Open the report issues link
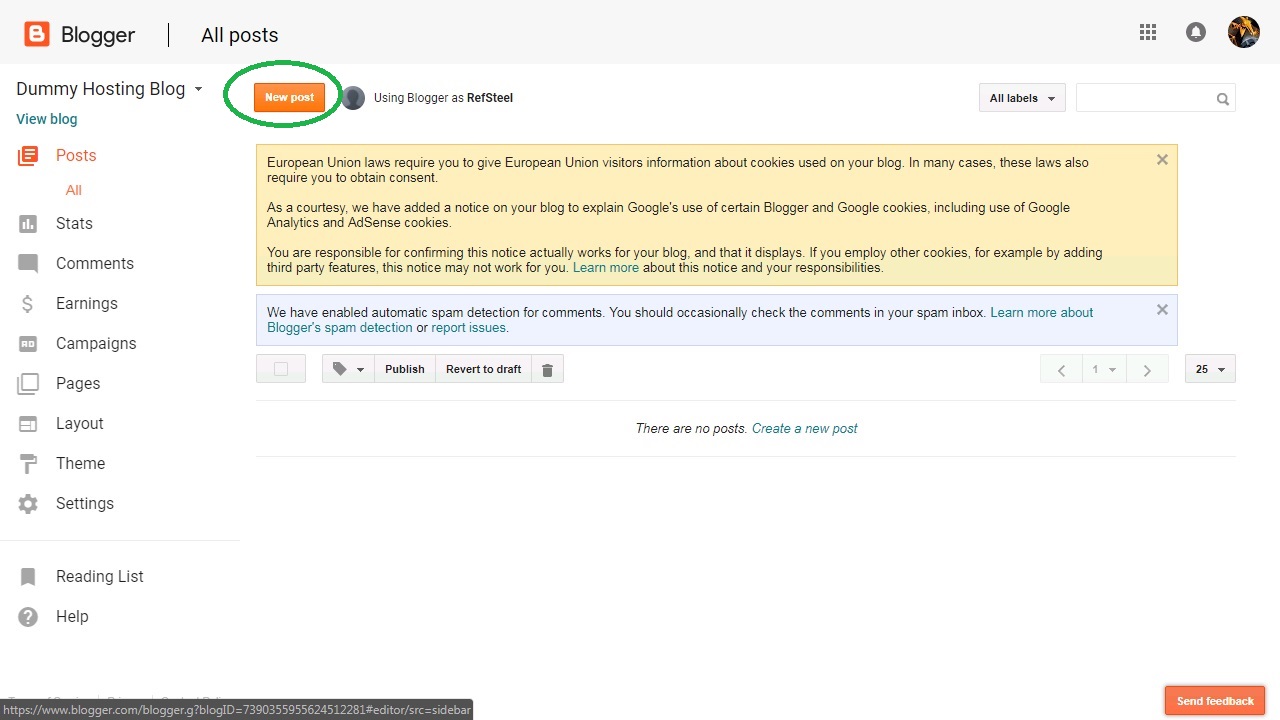 click(468, 328)
